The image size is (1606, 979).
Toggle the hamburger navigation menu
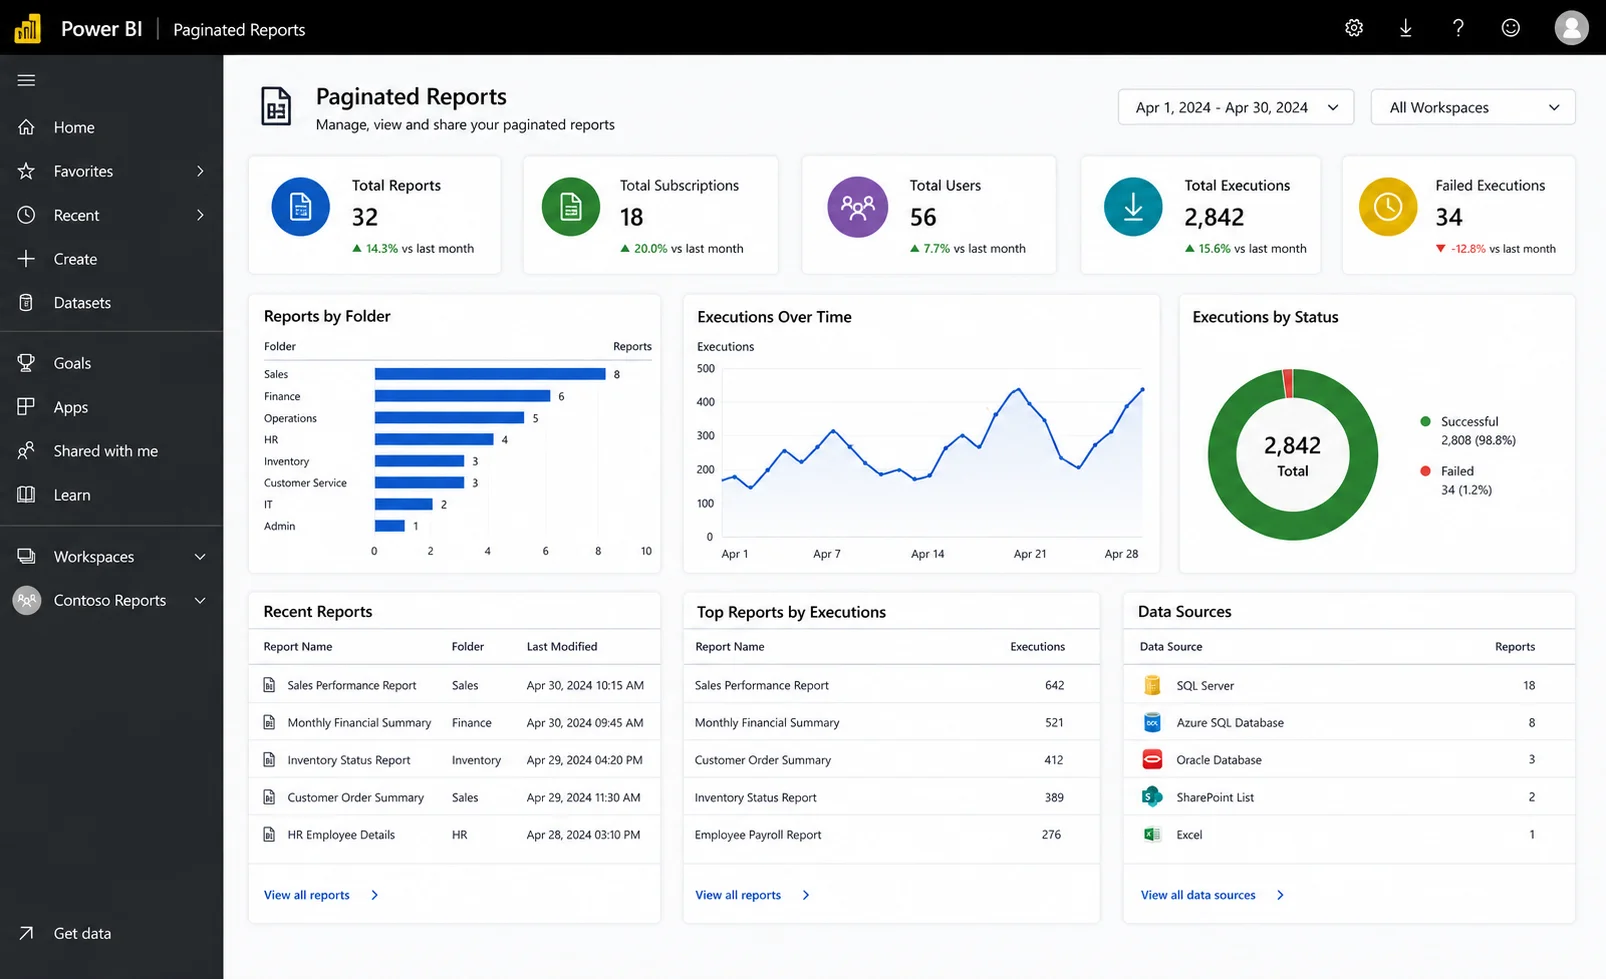coord(27,80)
